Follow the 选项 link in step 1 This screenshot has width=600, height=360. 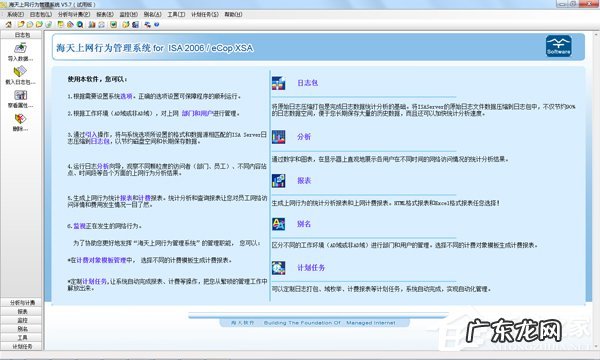(126, 96)
